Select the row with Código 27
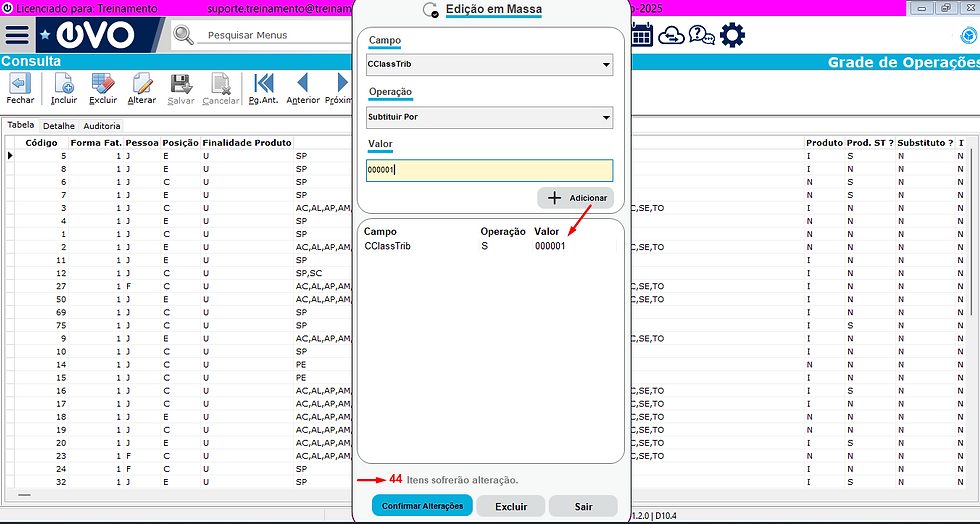980x524 pixels. click(x=181, y=286)
